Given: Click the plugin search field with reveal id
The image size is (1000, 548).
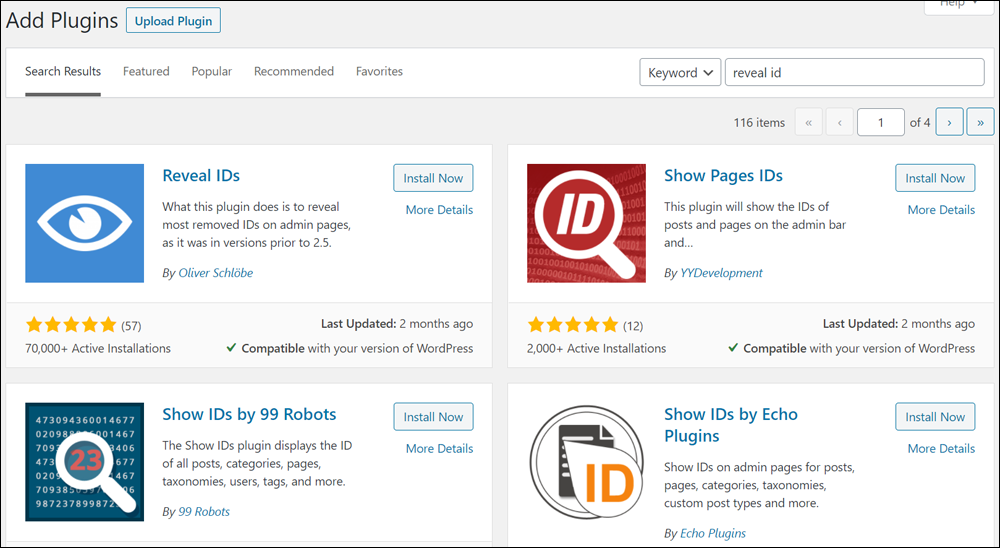Looking at the screenshot, I should tap(855, 73).
